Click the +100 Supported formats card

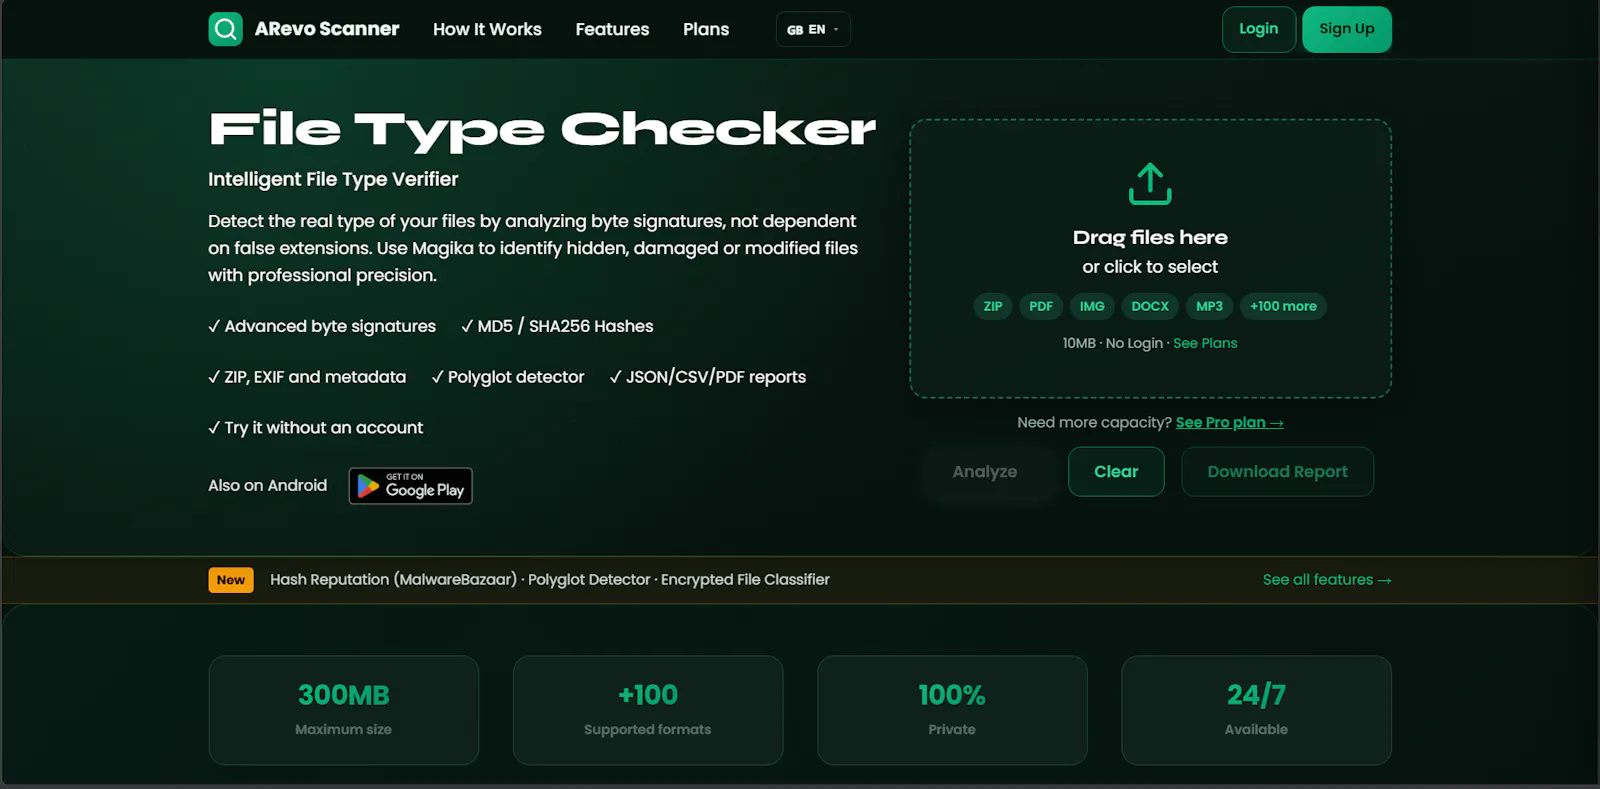[x=648, y=710]
